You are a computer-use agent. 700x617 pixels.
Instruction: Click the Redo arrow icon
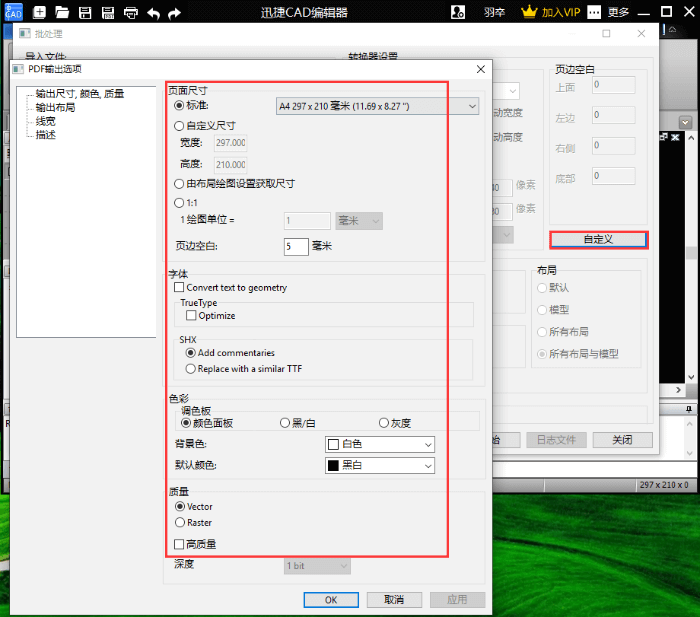(x=175, y=13)
